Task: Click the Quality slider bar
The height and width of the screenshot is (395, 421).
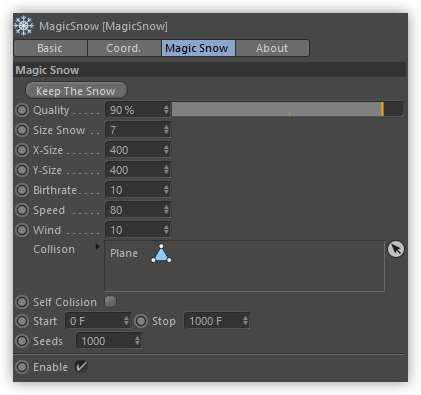Action: click(287, 110)
